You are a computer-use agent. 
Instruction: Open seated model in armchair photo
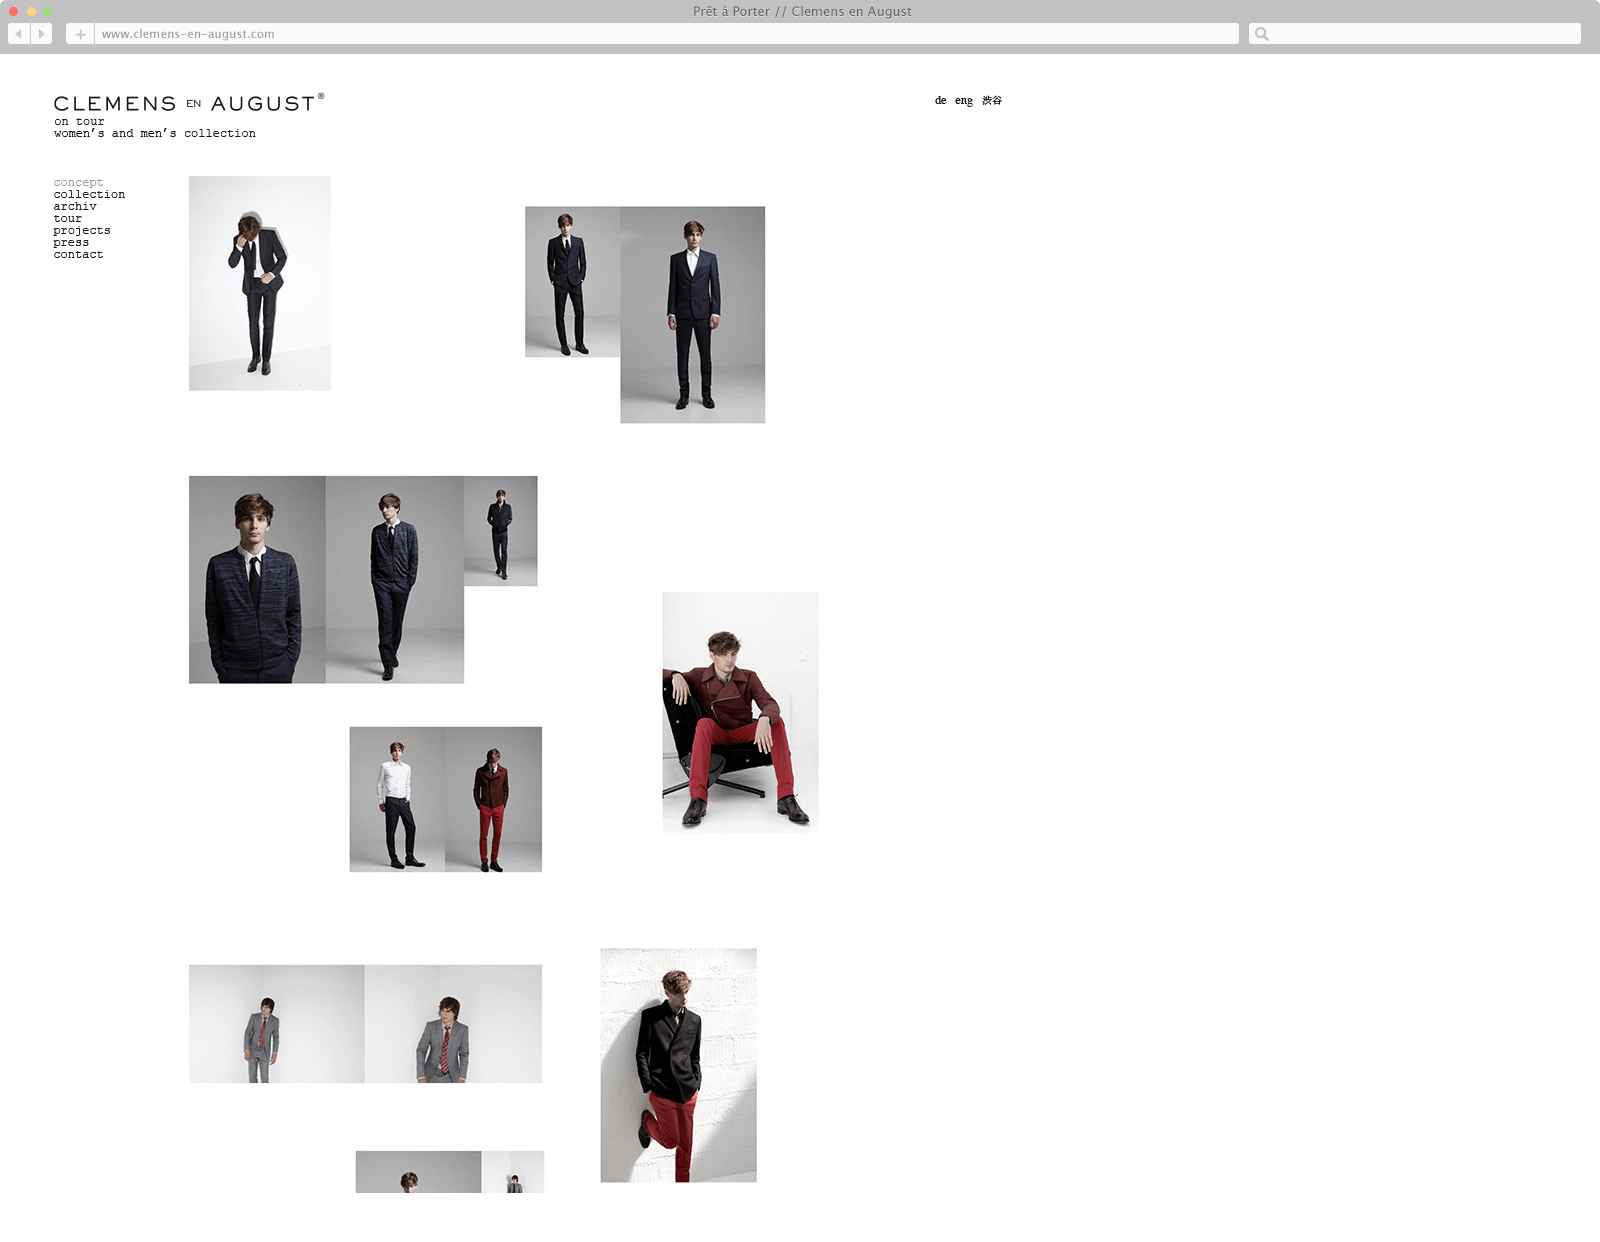740,712
